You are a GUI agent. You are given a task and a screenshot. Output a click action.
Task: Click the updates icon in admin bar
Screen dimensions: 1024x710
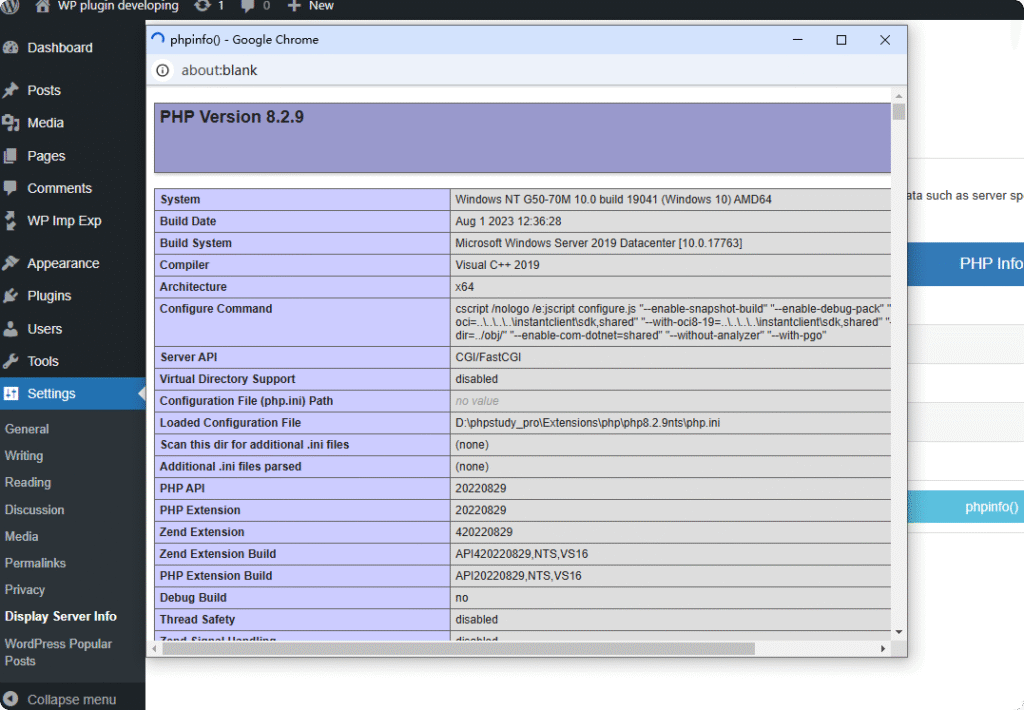pyautogui.click(x=203, y=6)
